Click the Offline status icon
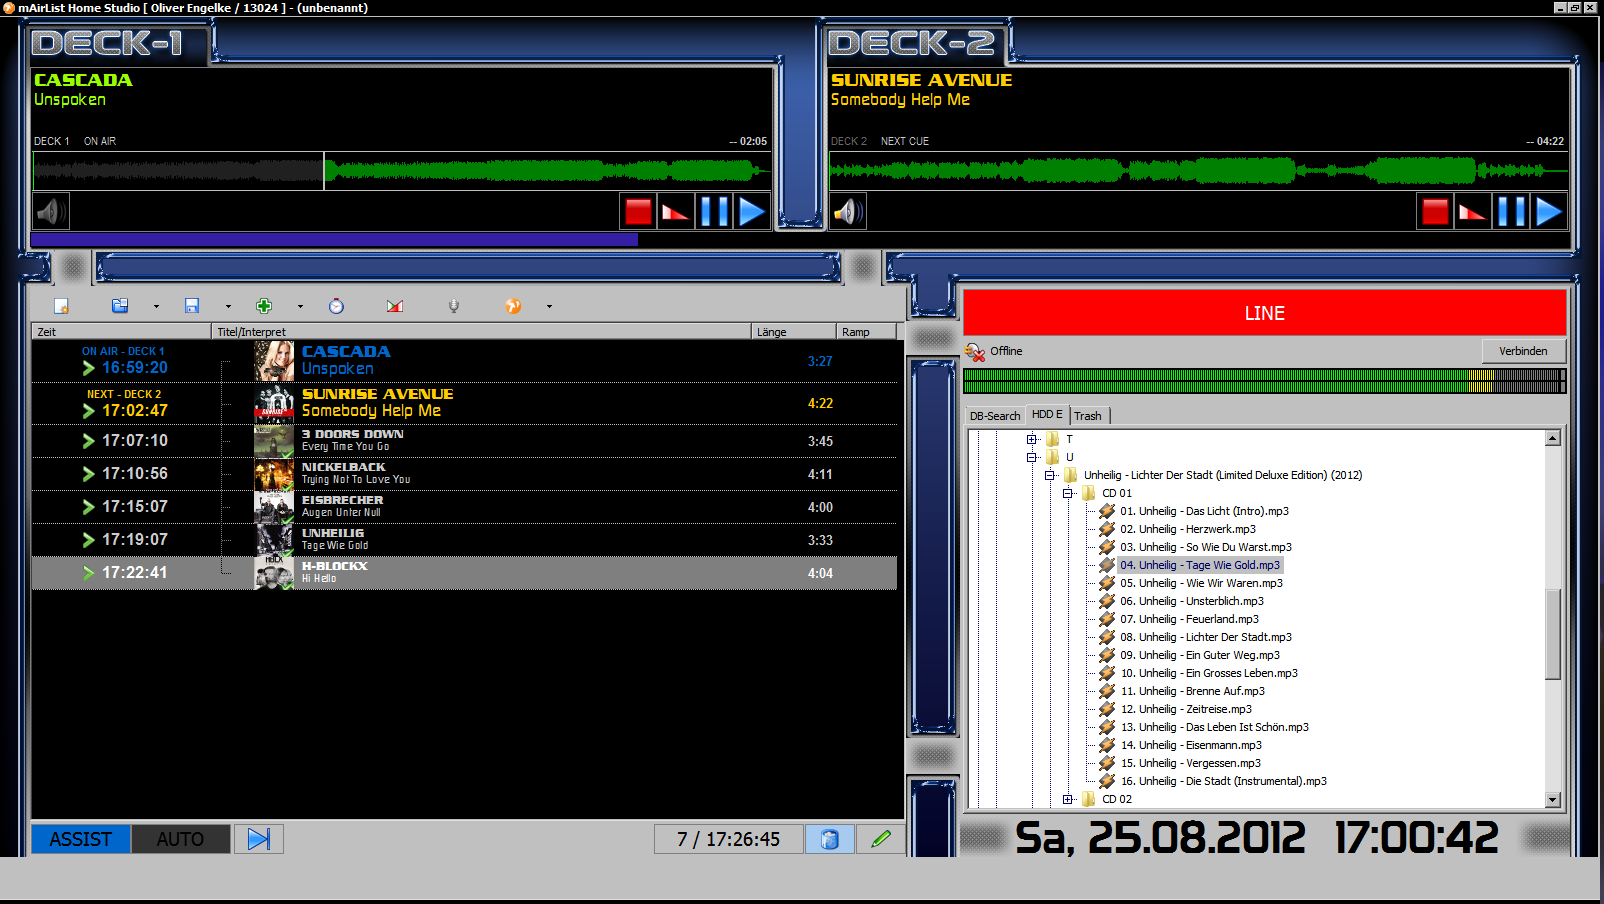The height and width of the screenshot is (904, 1604). click(x=975, y=351)
